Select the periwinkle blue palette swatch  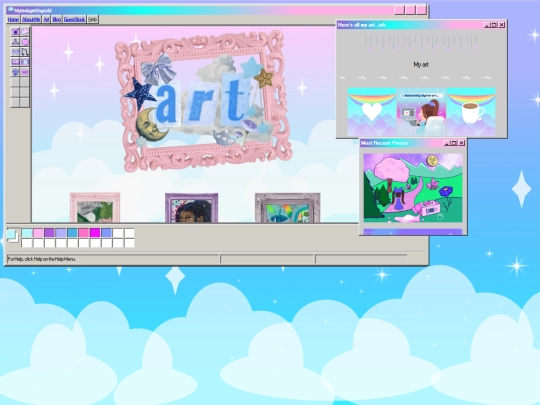[x=106, y=233]
